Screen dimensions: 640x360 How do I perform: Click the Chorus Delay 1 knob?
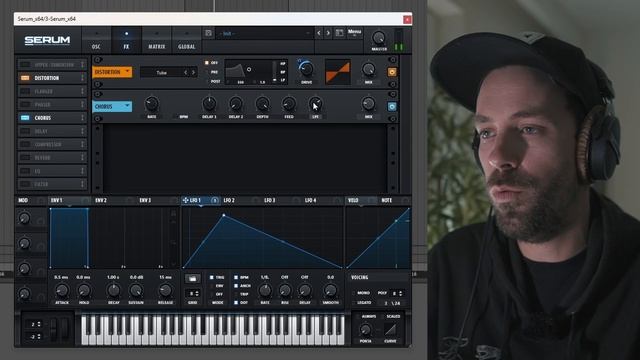(209, 104)
